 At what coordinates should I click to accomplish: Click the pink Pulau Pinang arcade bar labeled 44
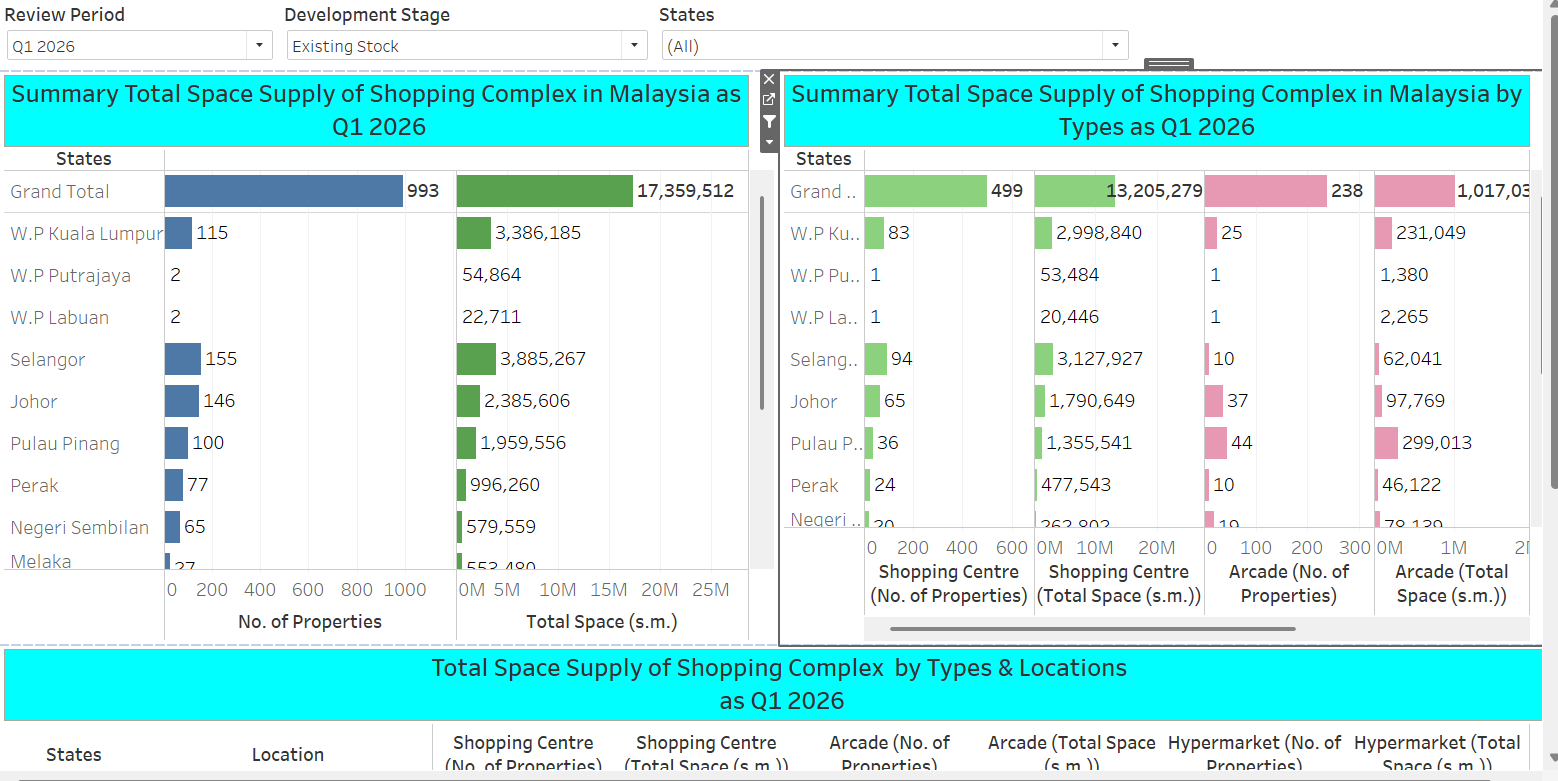pyautogui.click(x=1216, y=443)
